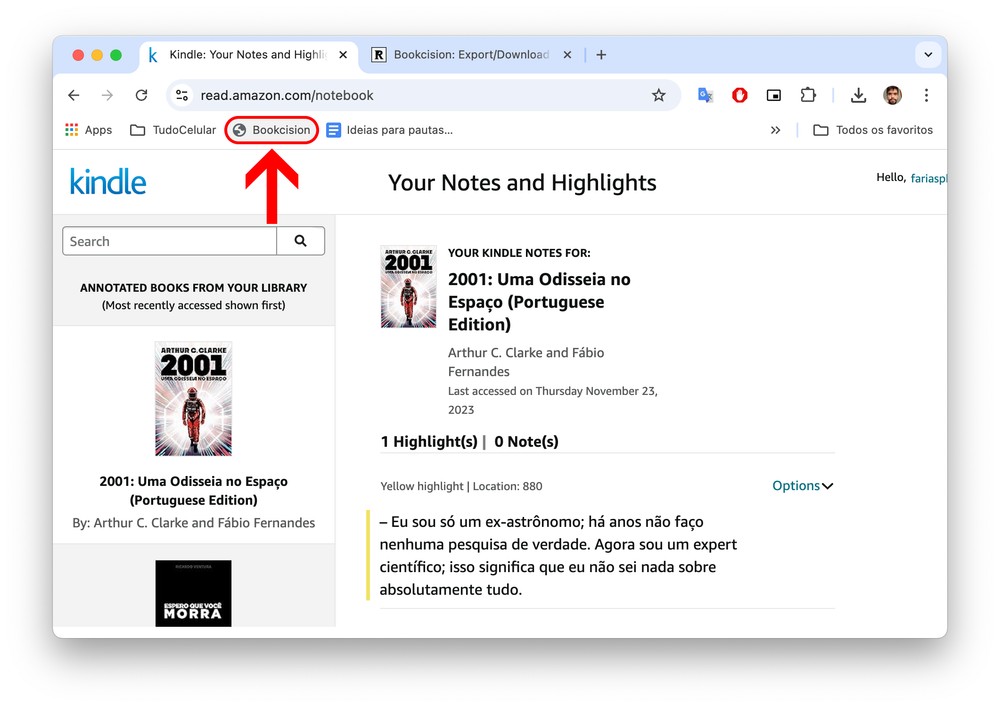This screenshot has width=1000, height=708.
Task: Click Annotated Books From Your Library heading
Action: 193,288
